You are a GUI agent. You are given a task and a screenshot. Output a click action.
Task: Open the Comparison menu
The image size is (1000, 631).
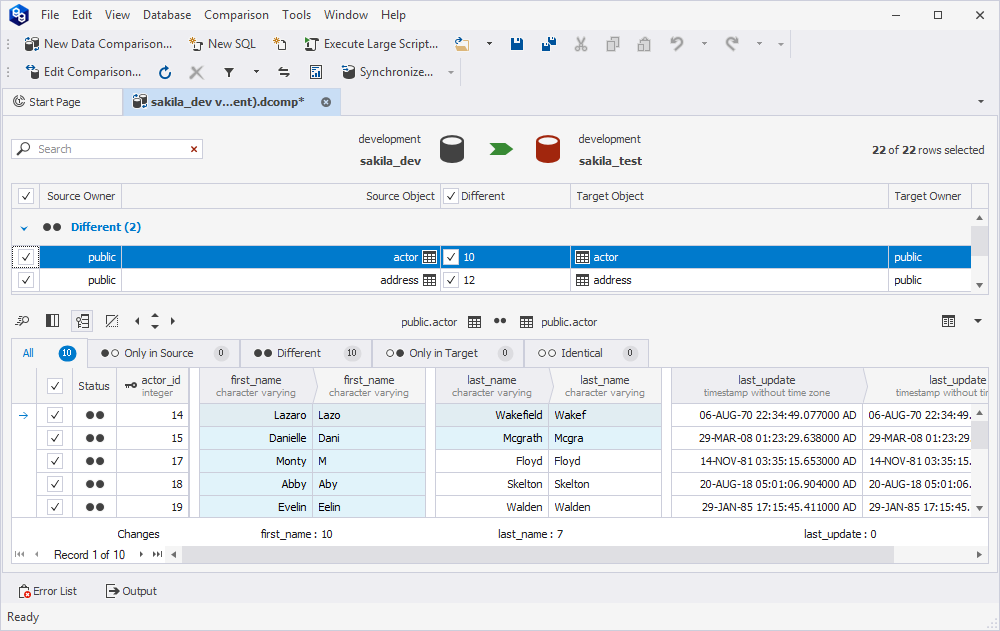(236, 15)
